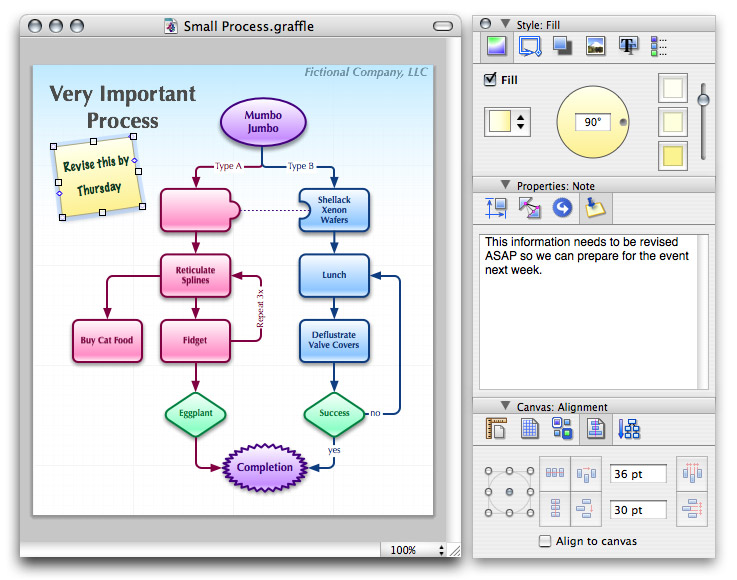
Task: Enable Align to canvas checkbox
Action: 545,541
